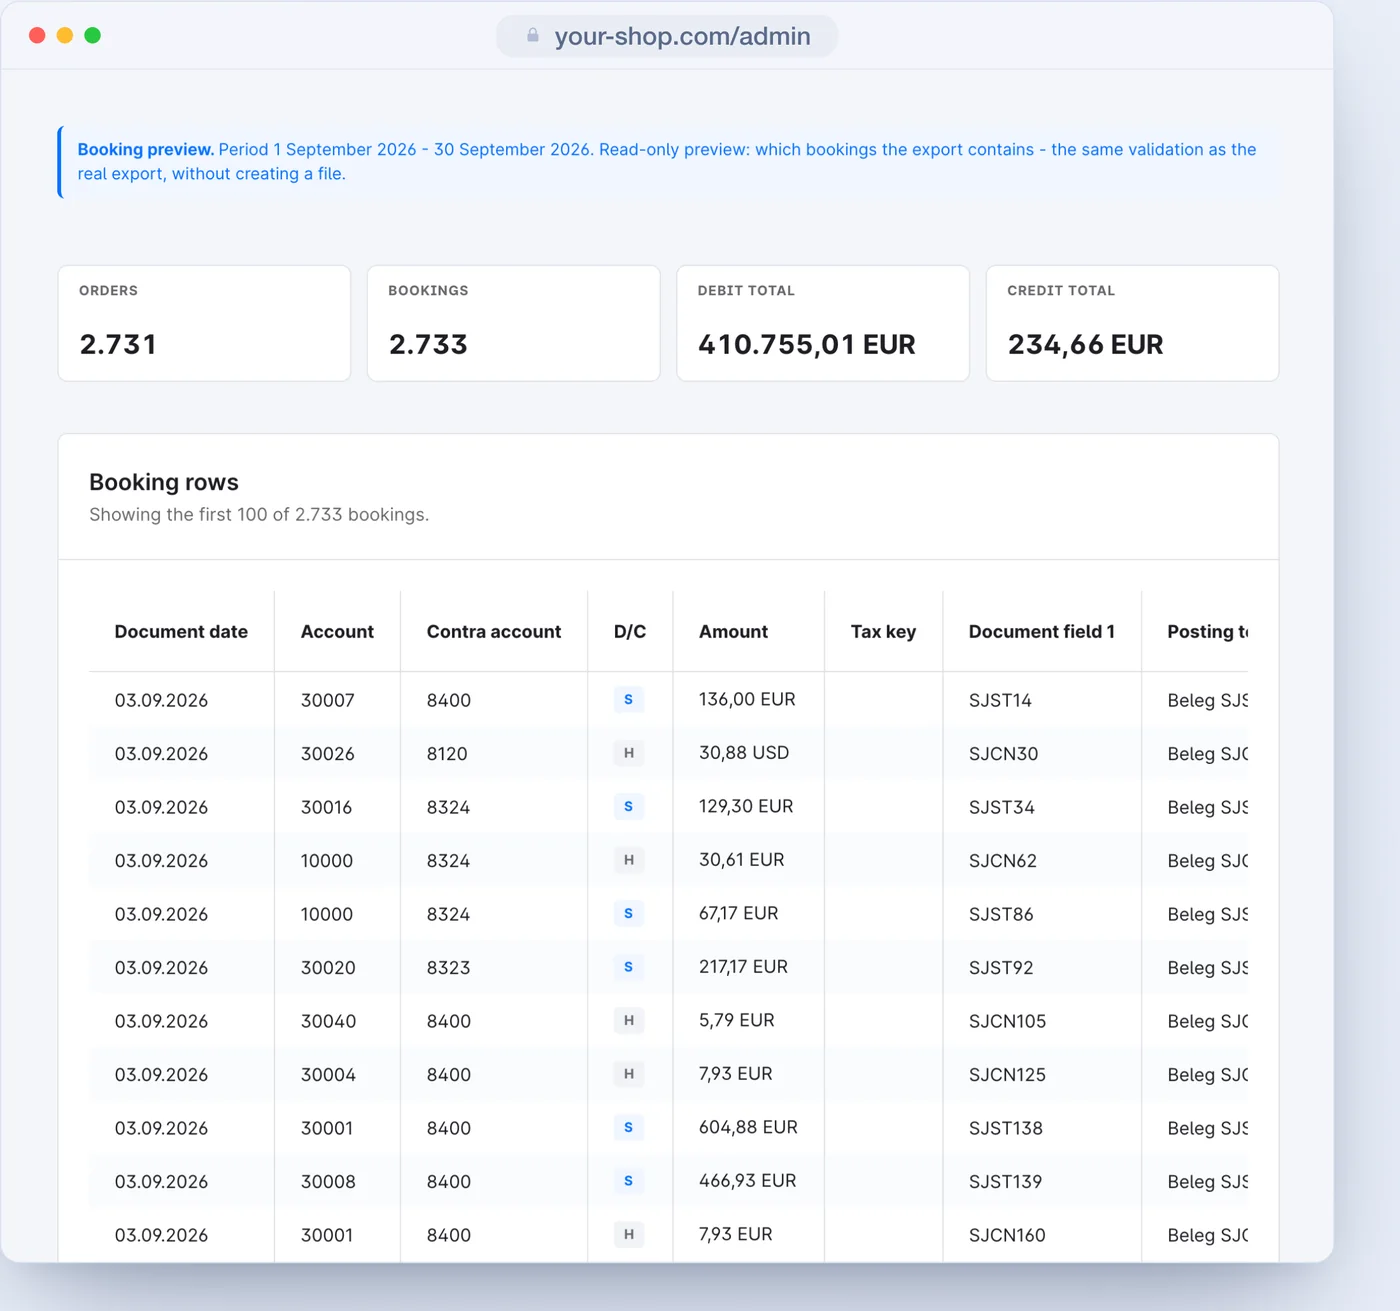Click amount 5,79 EUR

click(x=737, y=1020)
